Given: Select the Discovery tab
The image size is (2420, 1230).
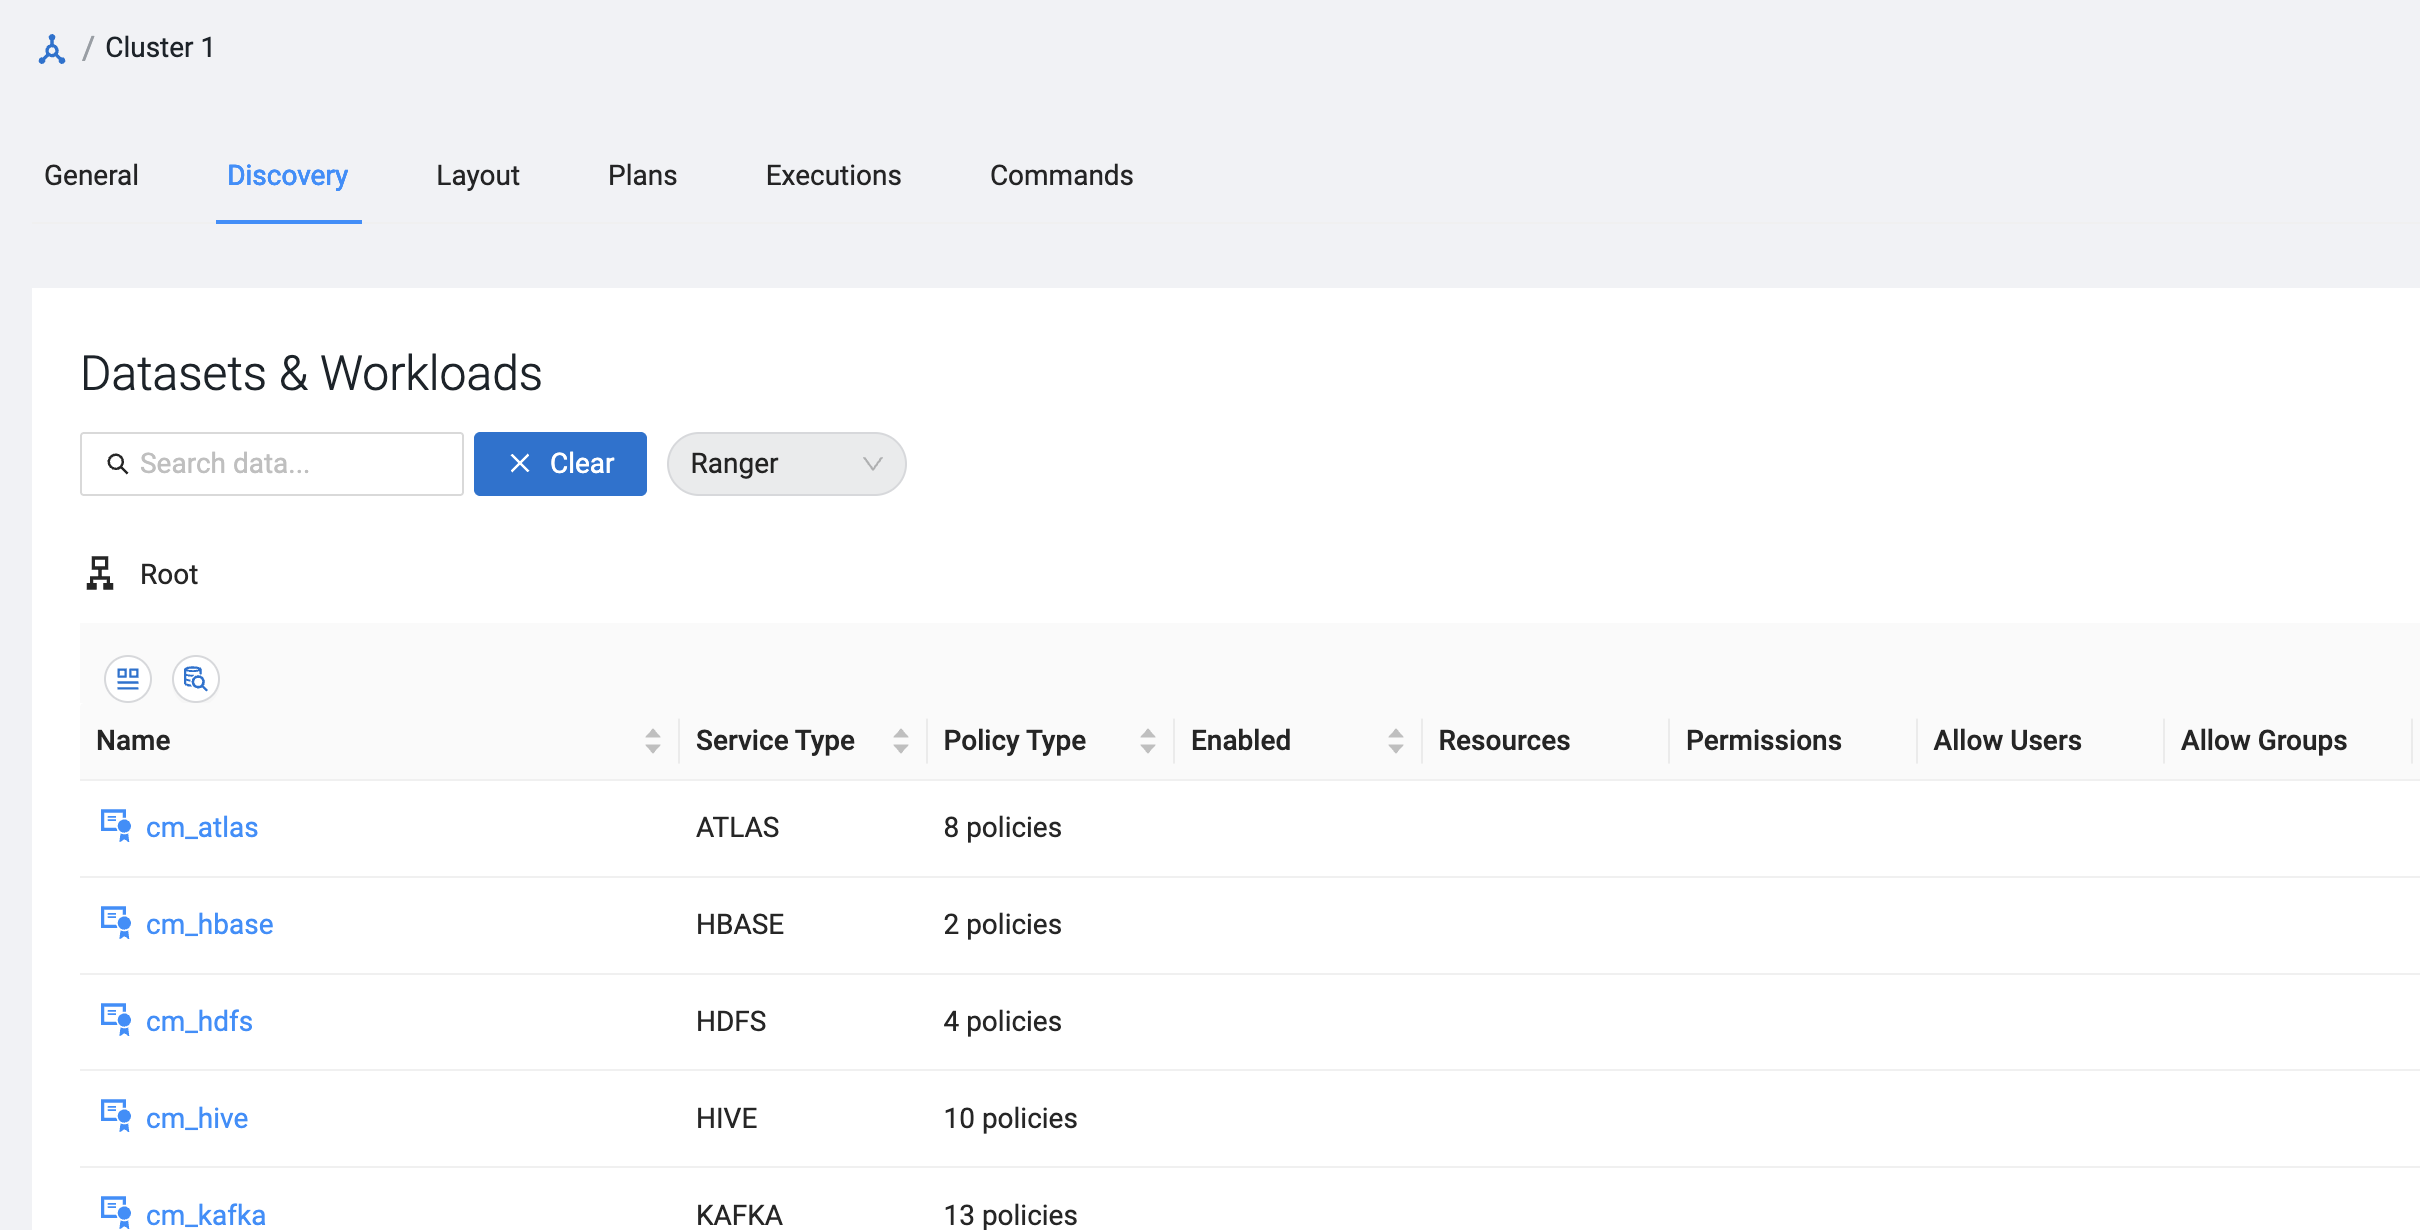Looking at the screenshot, I should pyautogui.click(x=288, y=176).
